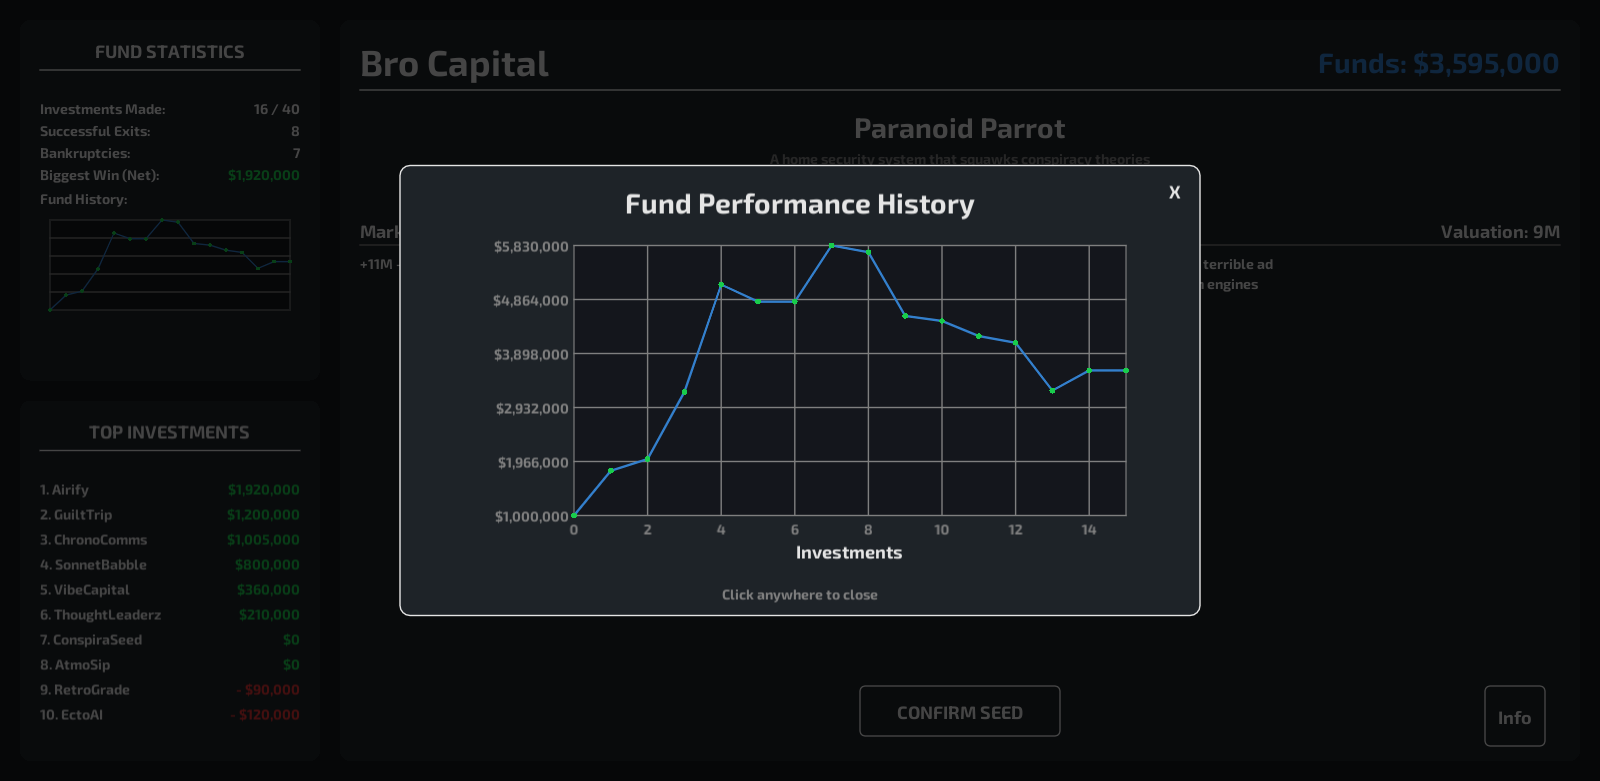Screen dimensions: 1600x781
Task: Click the dip data point at investment 13
Action: pyautogui.click(x=1052, y=390)
